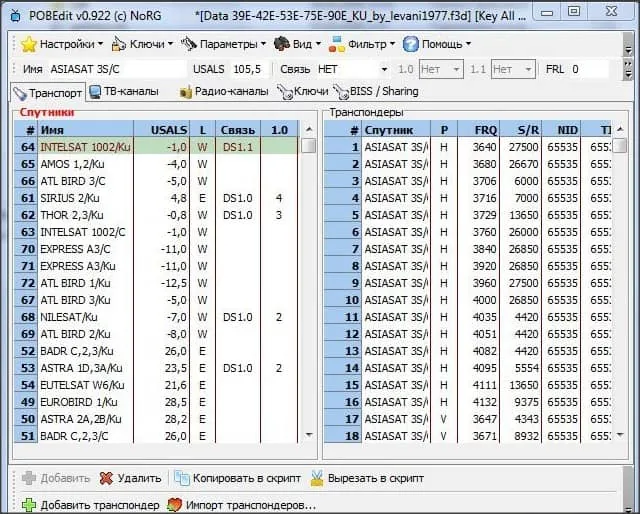Open Параметры wrench icon menu
Screen dimensions: 640x514
tap(189, 44)
